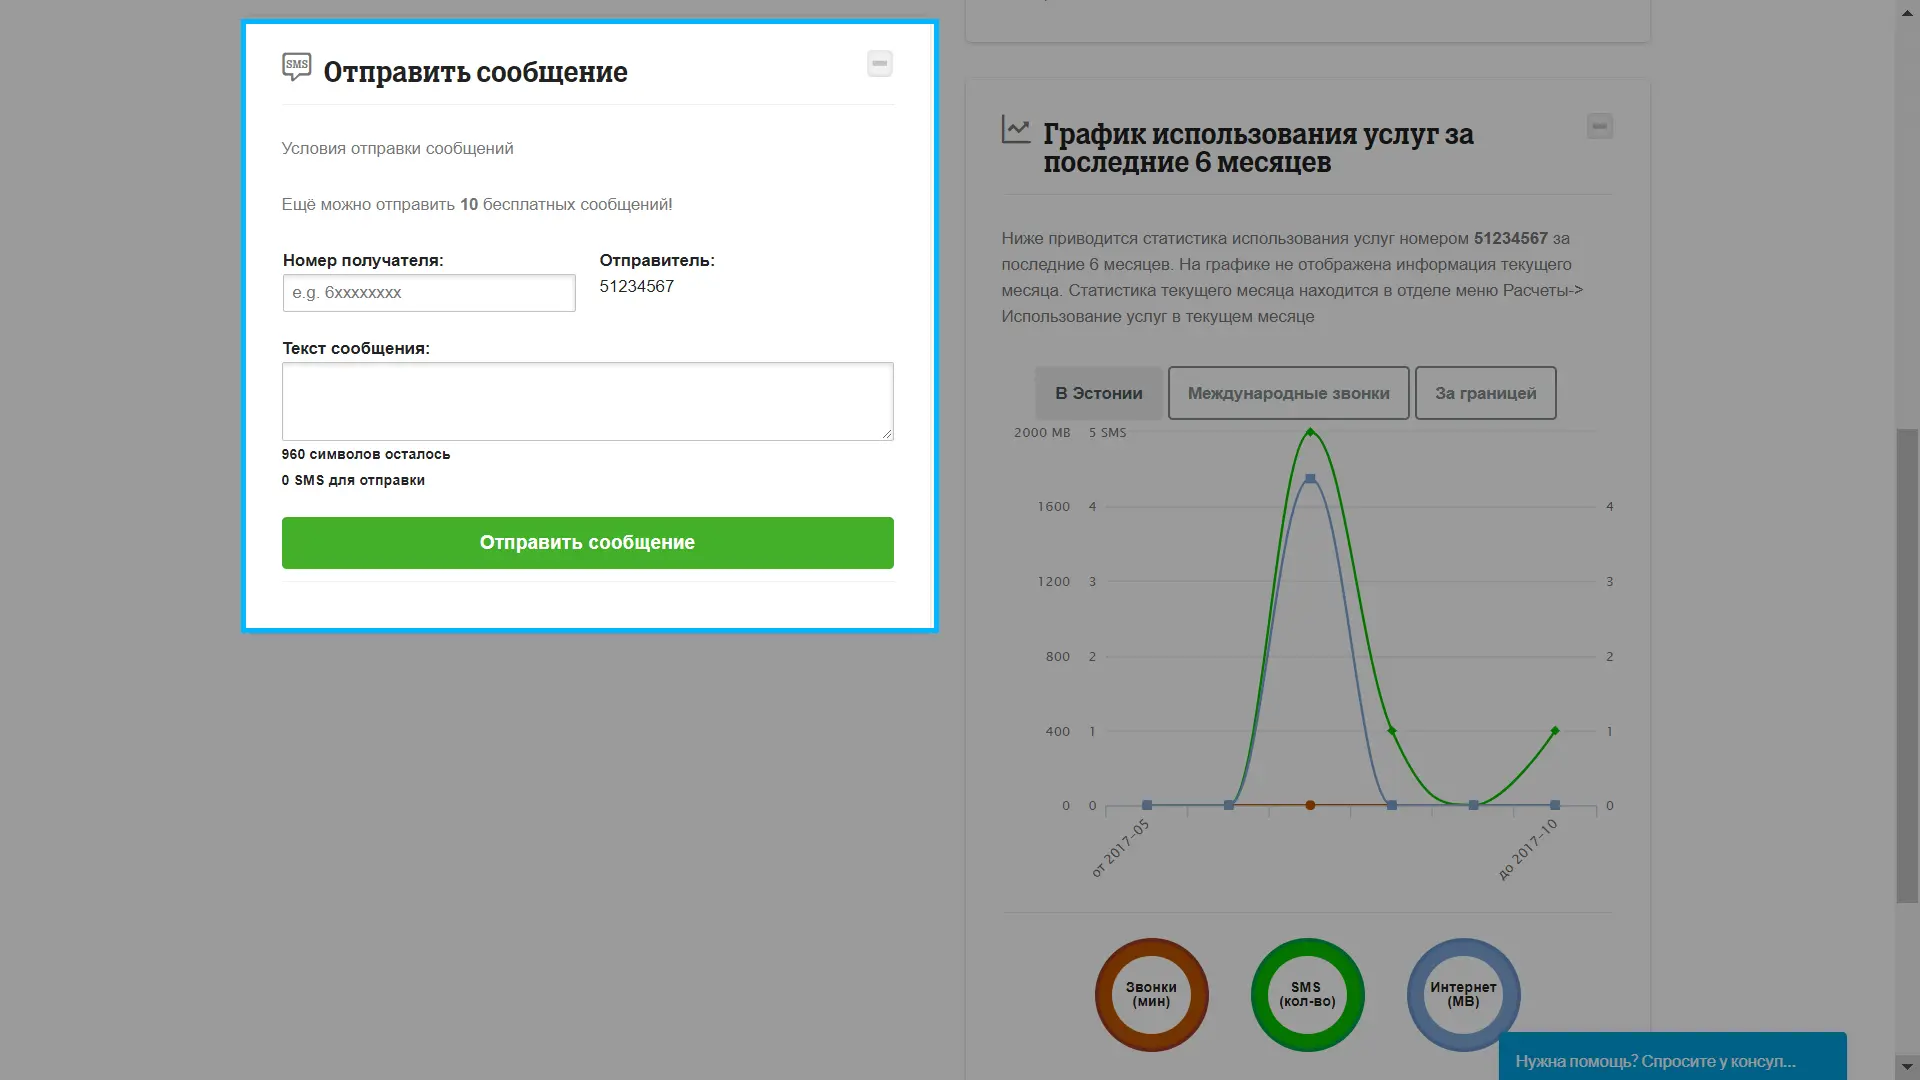1920x1080 pixels.
Task: Open the За границей tab
Action: pos(1485,393)
